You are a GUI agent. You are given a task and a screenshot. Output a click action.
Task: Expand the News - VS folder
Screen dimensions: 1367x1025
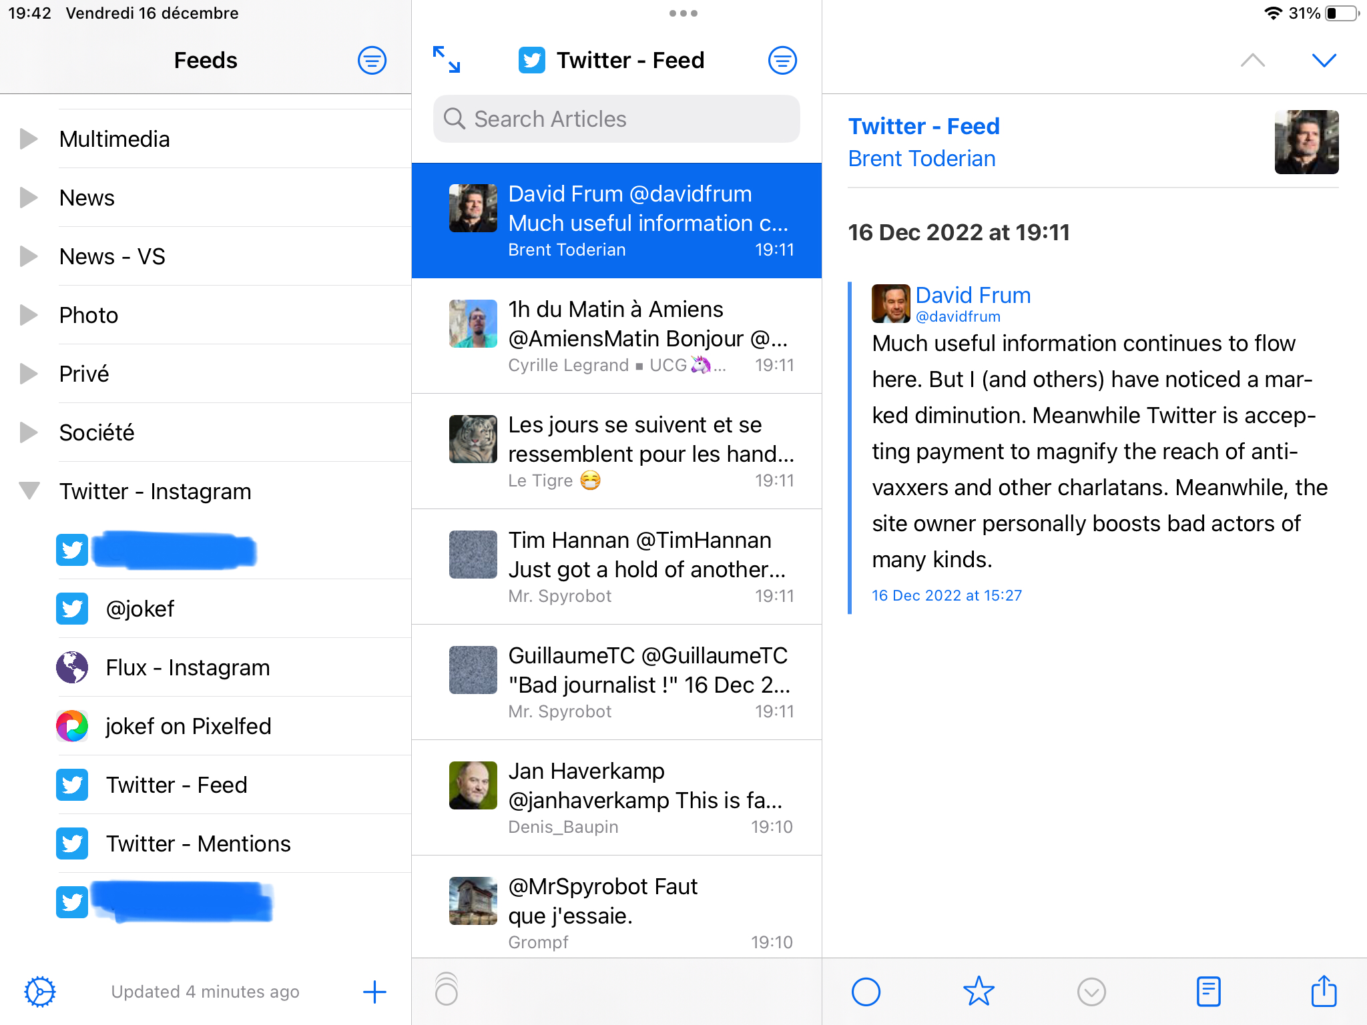(29, 256)
